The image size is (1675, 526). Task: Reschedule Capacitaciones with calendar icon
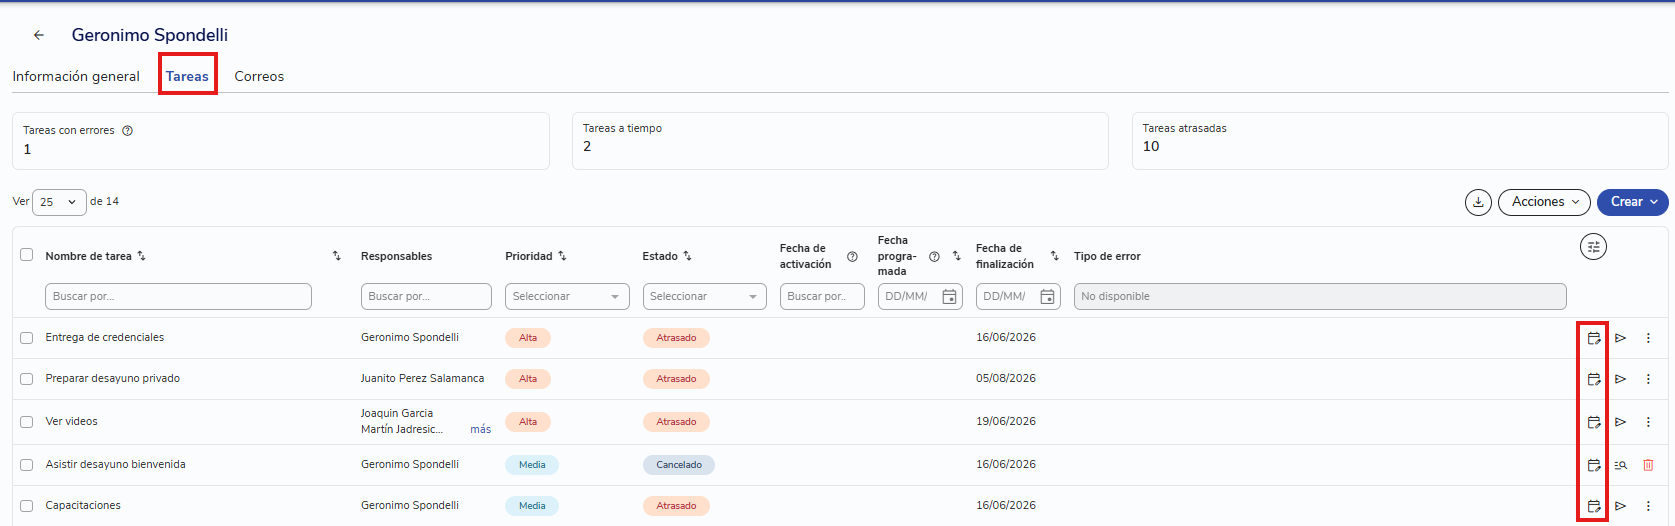coord(1594,506)
